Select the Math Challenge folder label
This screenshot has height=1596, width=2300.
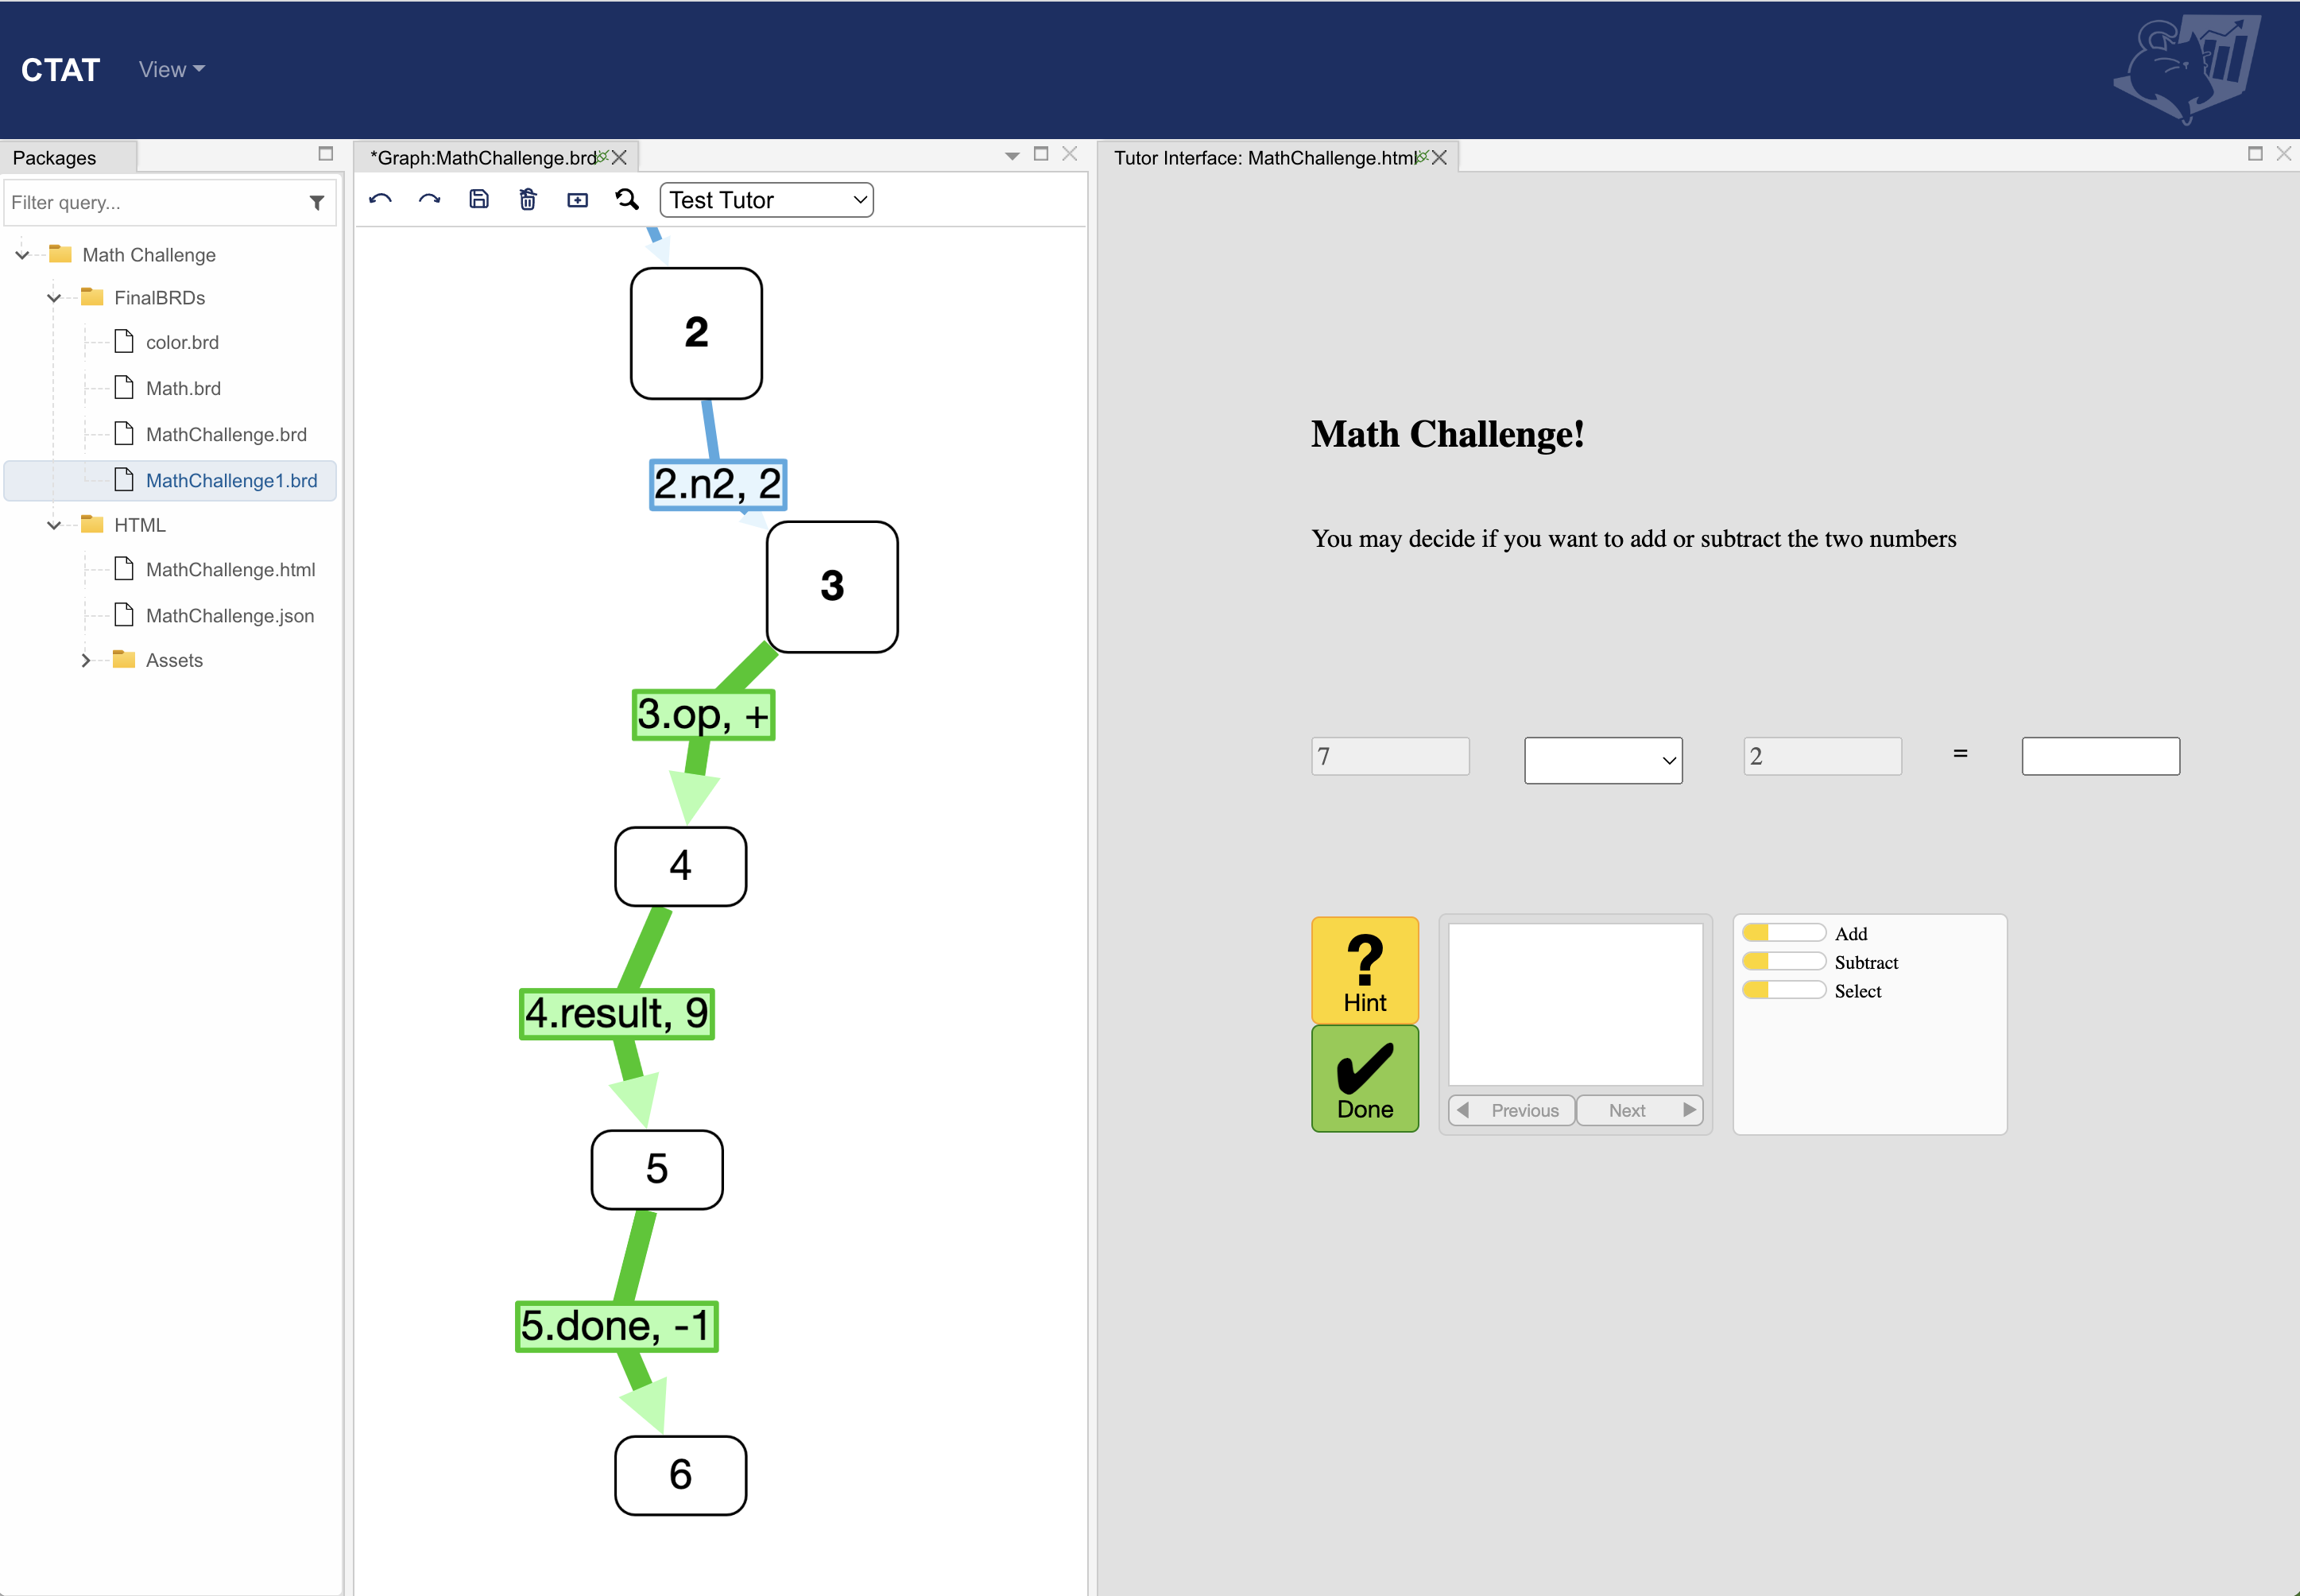point(149,255)
